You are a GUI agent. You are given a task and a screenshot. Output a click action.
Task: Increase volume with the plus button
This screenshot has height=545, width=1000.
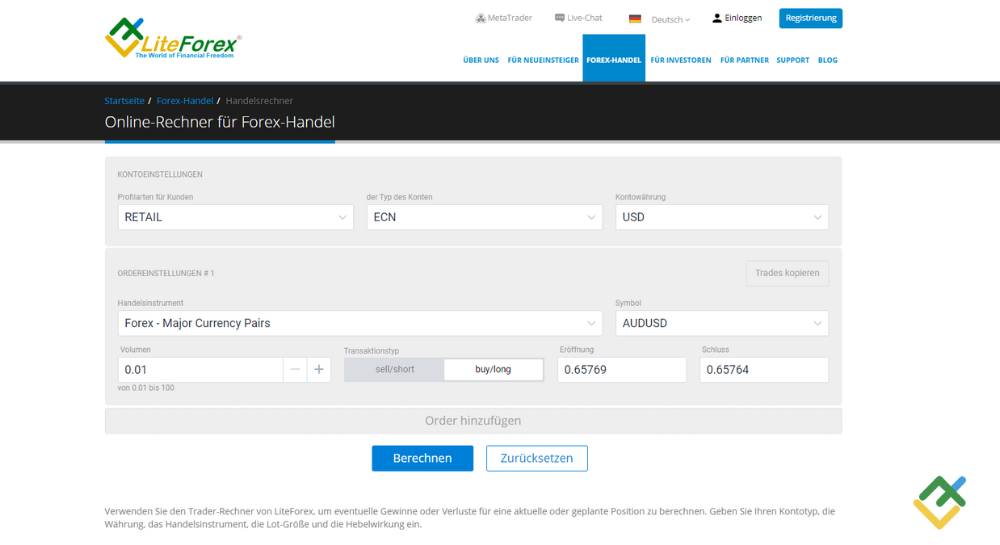(319, 369)
